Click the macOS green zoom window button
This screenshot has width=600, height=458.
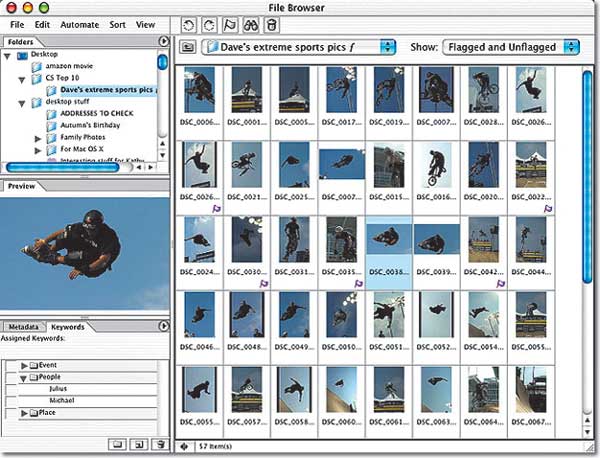(x=44, y=7)
